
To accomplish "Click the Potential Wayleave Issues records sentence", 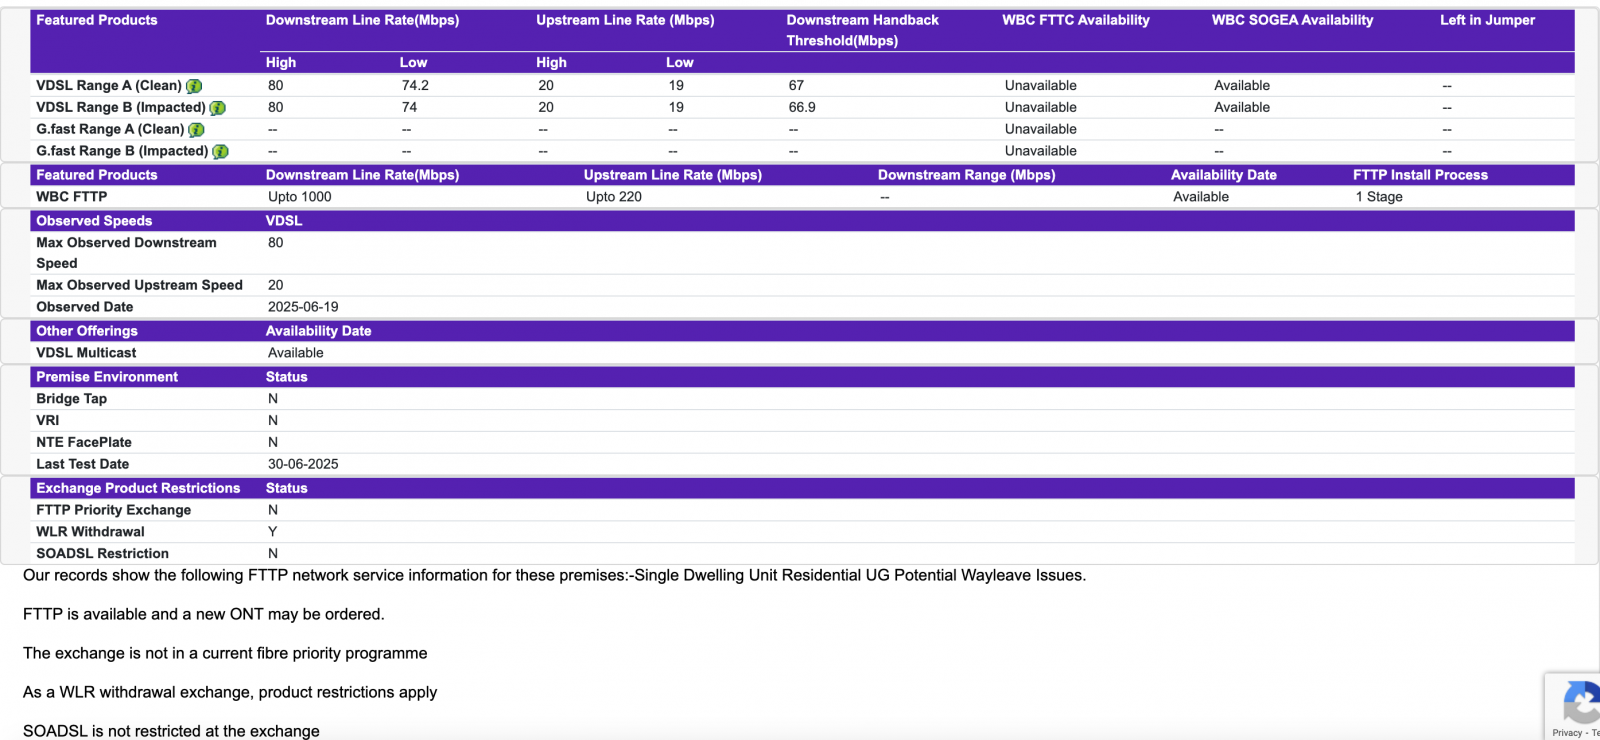I will (x=554, y=576).
